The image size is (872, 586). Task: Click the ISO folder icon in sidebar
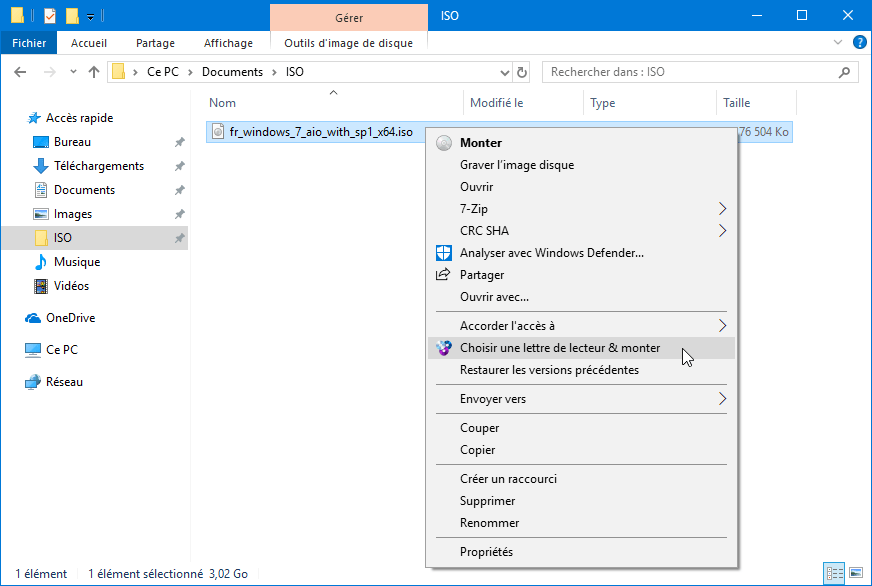tap(41, 238)
